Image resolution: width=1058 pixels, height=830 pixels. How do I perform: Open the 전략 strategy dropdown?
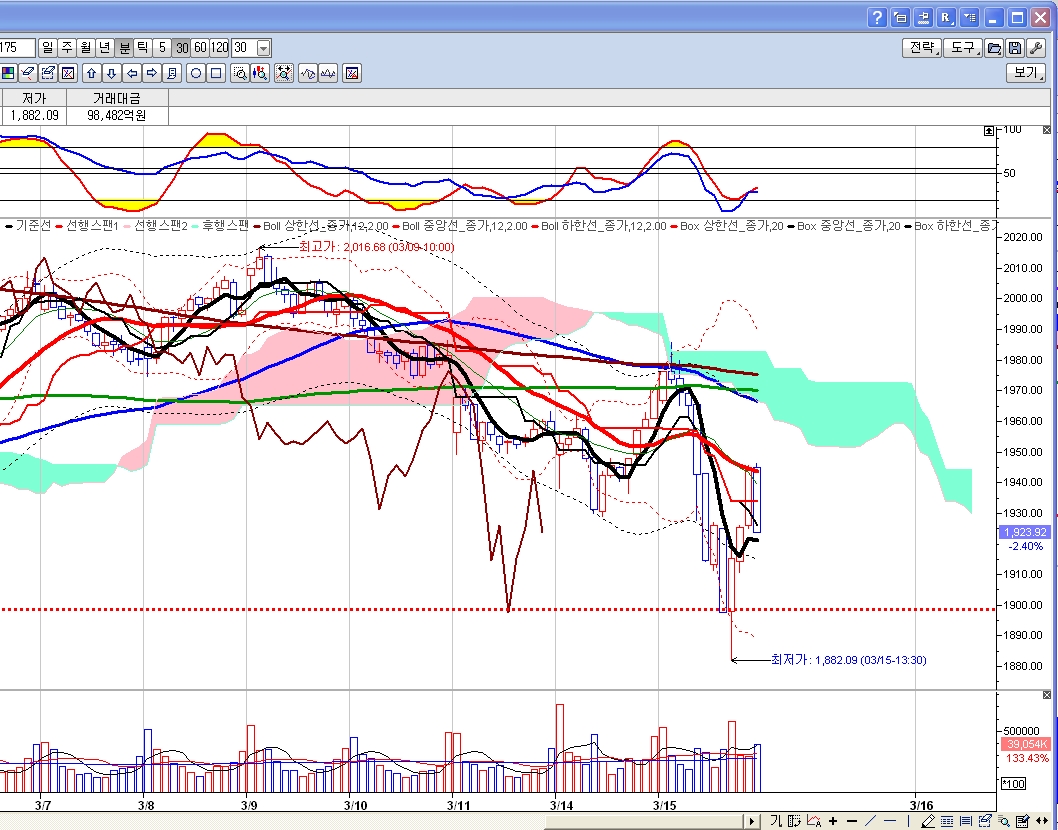click(x=921, y=48)
